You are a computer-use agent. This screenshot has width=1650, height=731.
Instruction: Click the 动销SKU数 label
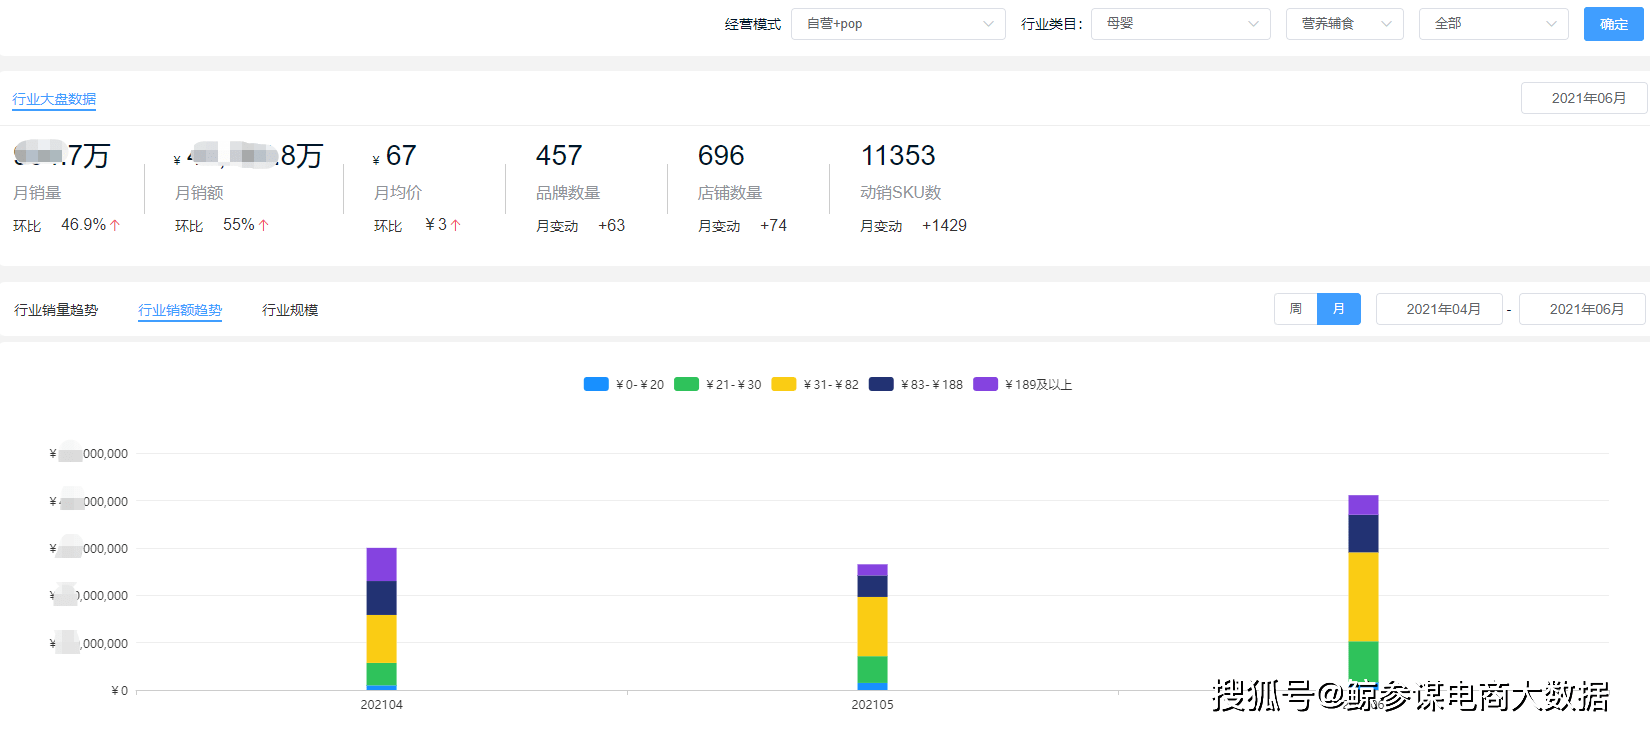(x=901, y=193)
